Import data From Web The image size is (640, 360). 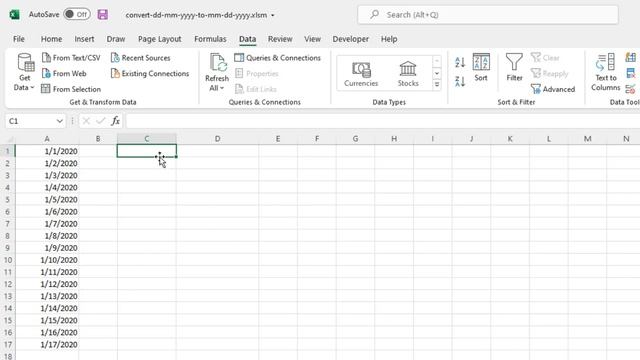click(64, 73)
